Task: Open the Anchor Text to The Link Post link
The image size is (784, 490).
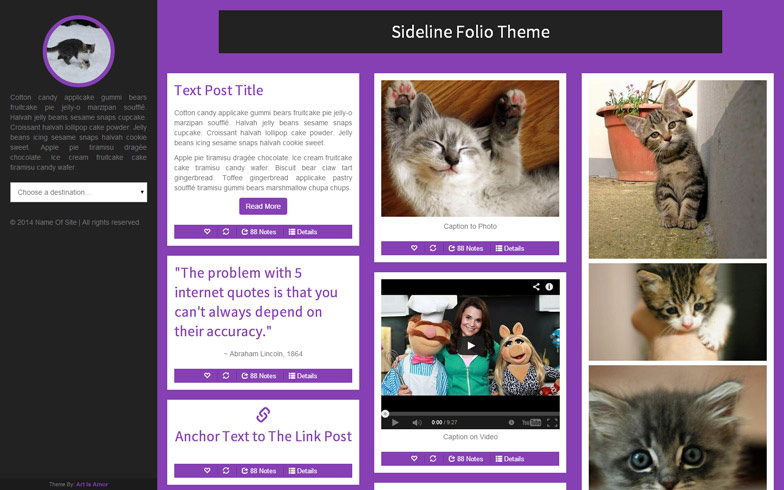Action: (x=263, y=436)
